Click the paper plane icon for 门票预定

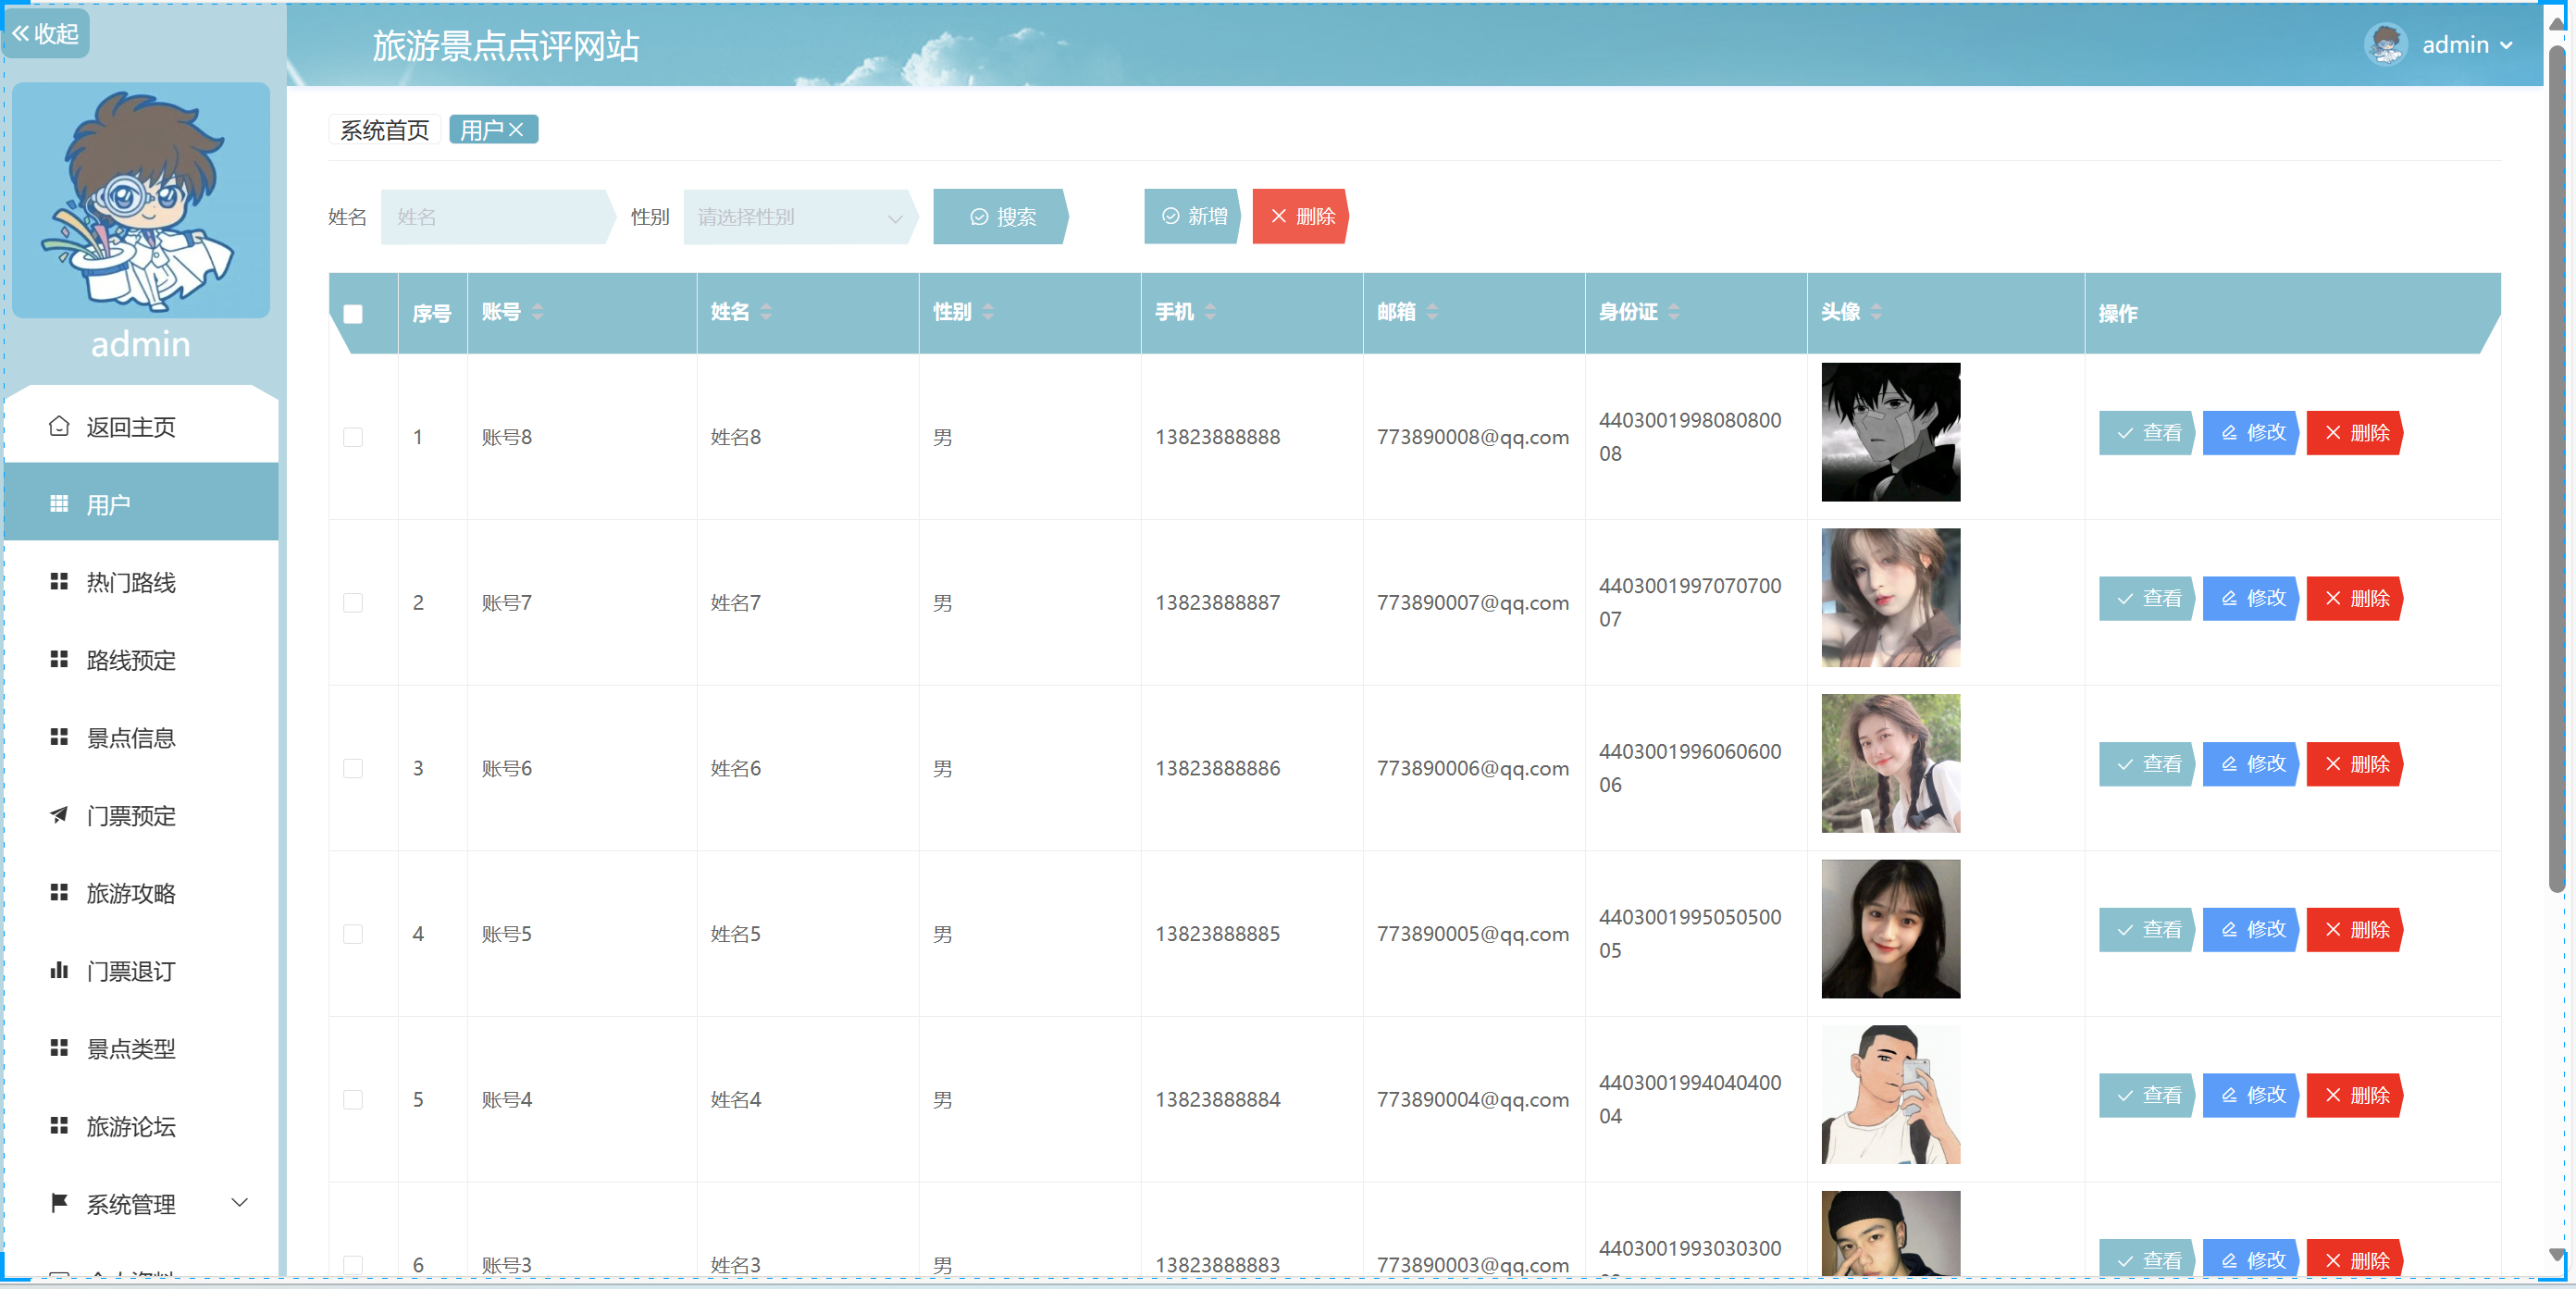coord(59,815)
